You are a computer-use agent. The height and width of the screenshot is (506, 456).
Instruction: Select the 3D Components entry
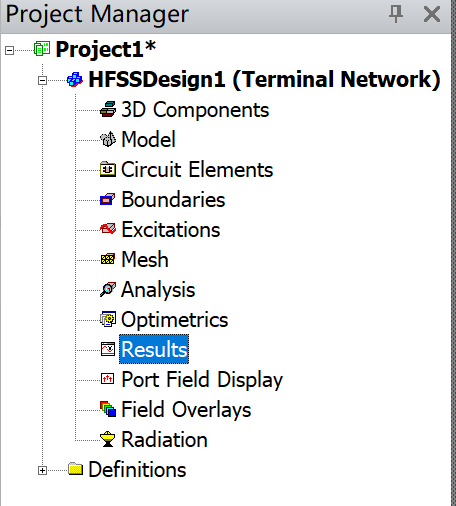click(195, 110)
